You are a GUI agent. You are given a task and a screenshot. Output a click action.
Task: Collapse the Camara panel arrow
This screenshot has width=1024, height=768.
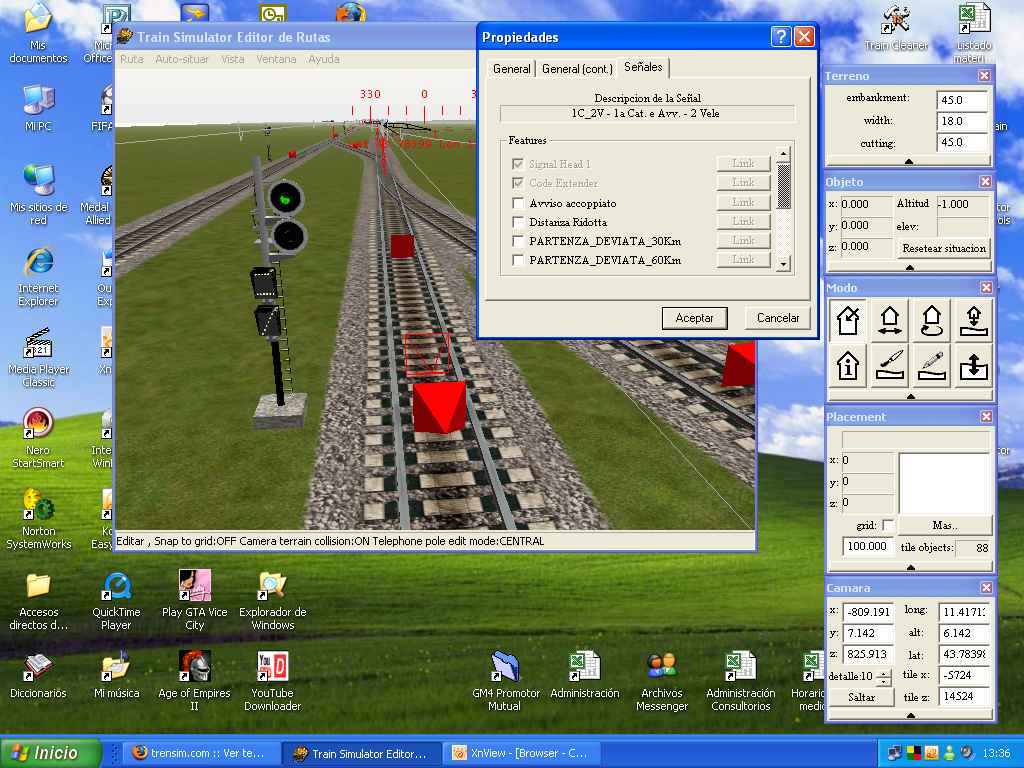coord(909,715)
